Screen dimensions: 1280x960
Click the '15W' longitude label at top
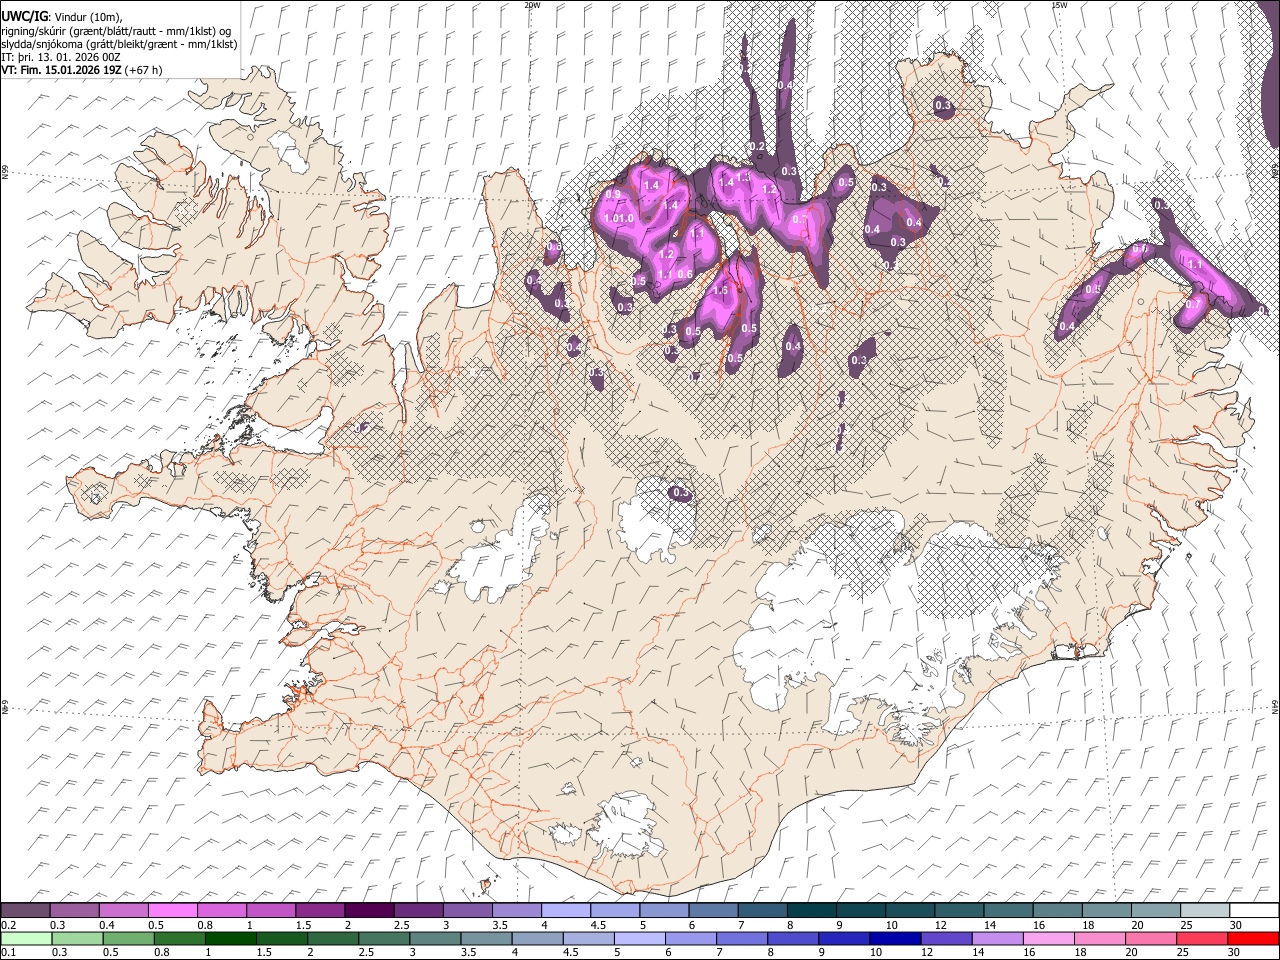pos(1059,5)
